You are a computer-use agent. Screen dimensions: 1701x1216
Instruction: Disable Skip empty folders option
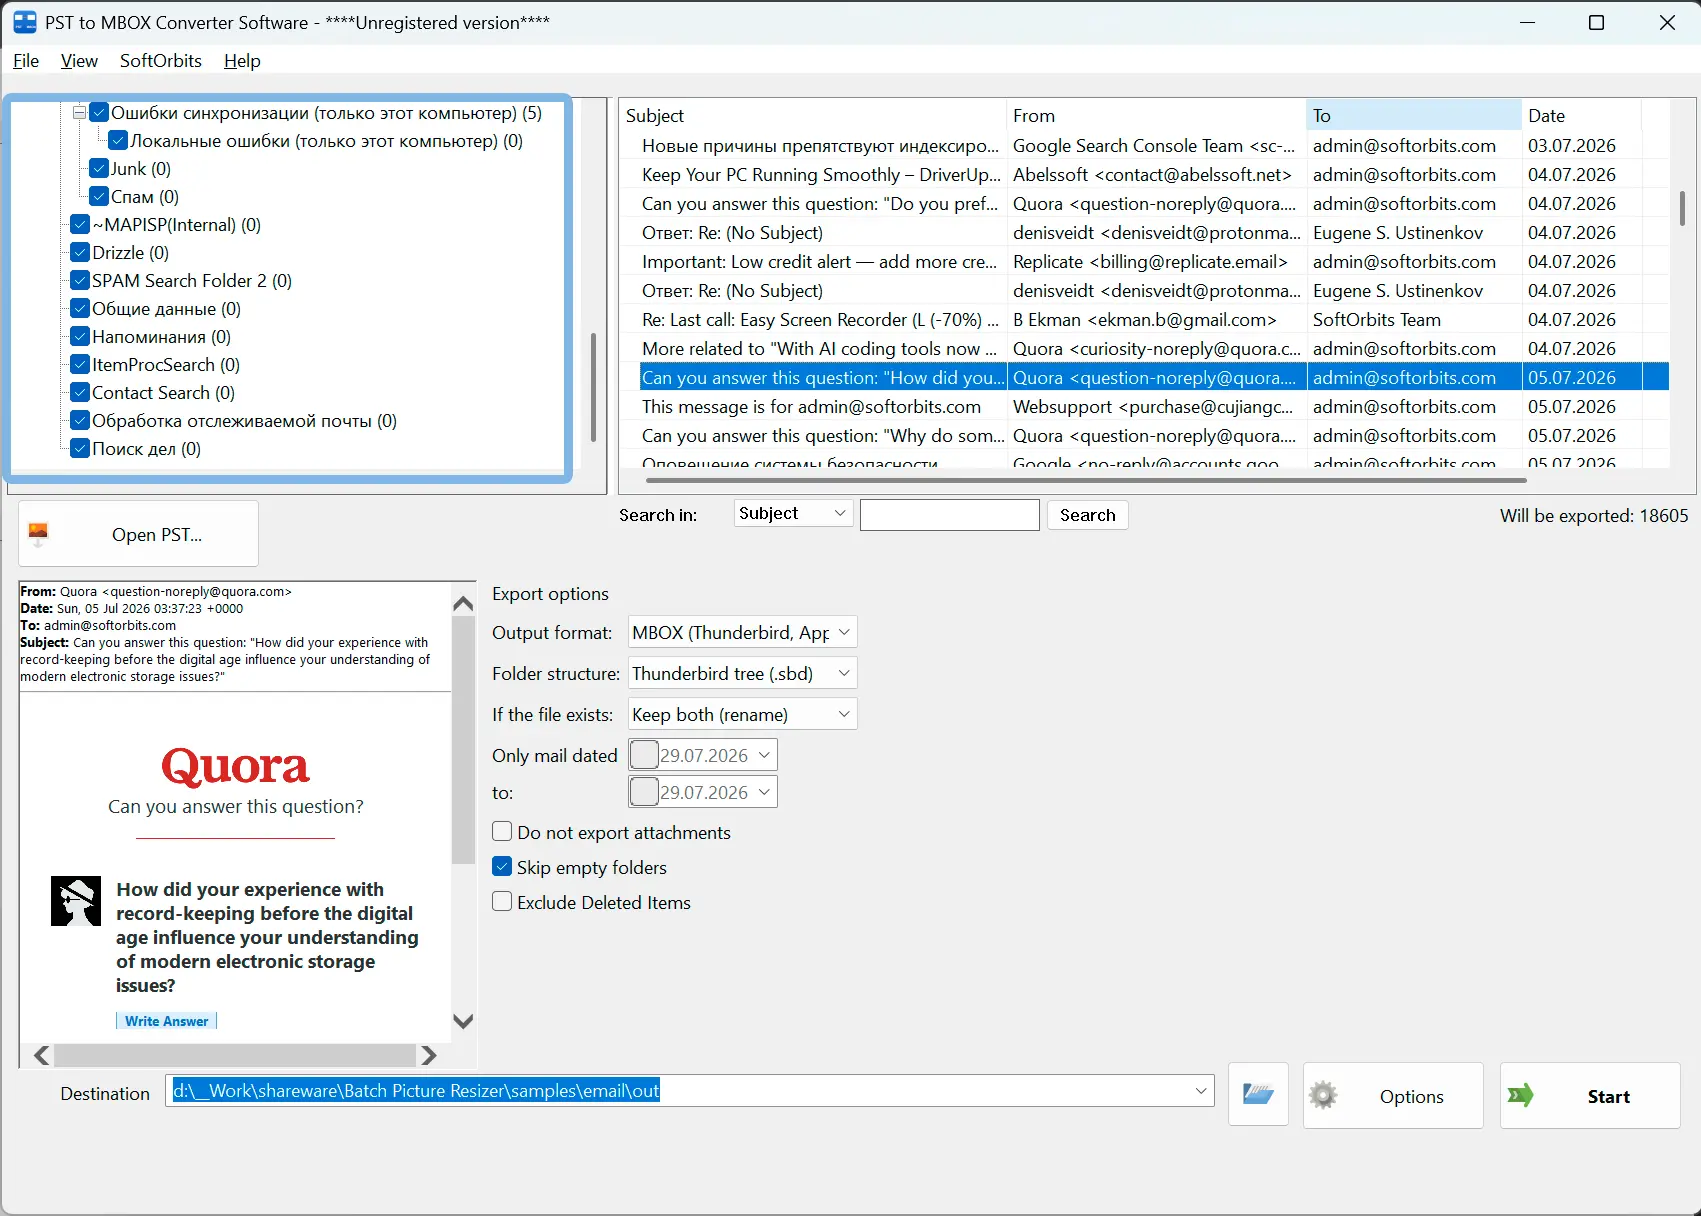tap(502, 867)
